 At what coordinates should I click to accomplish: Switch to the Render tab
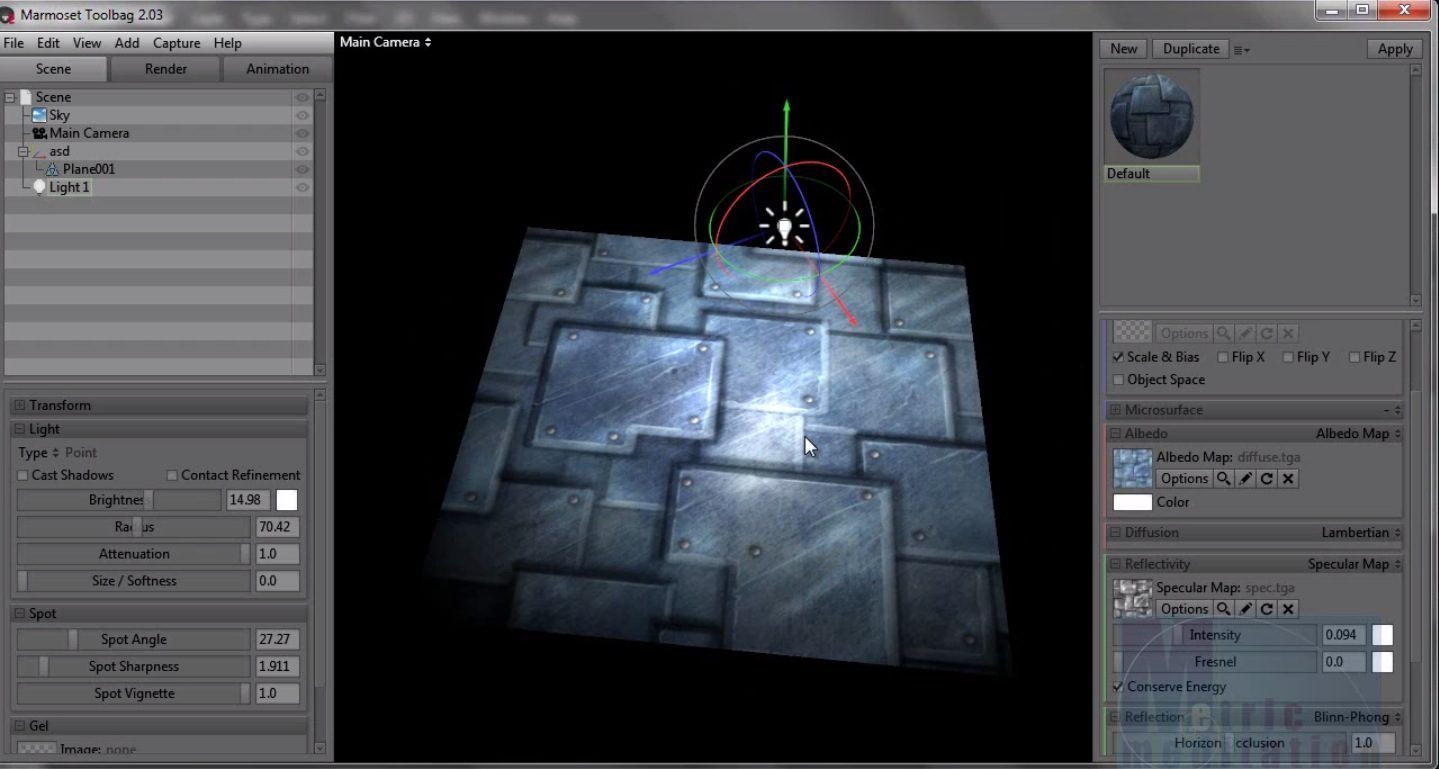165,69
